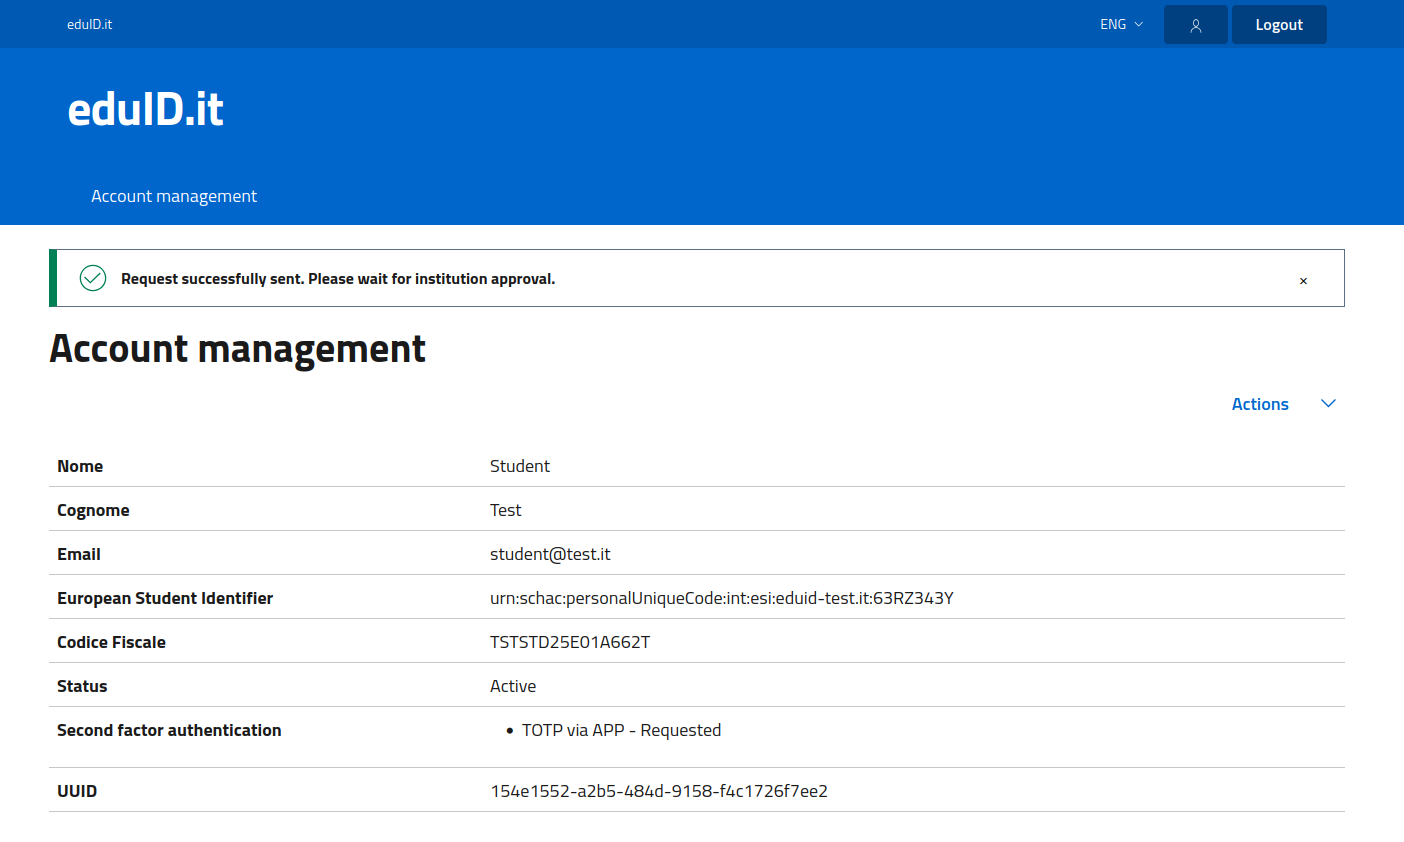The height and width of the screenshot is (842, 1404).
Task: Click the UUID value string
Action: (659, 791)
